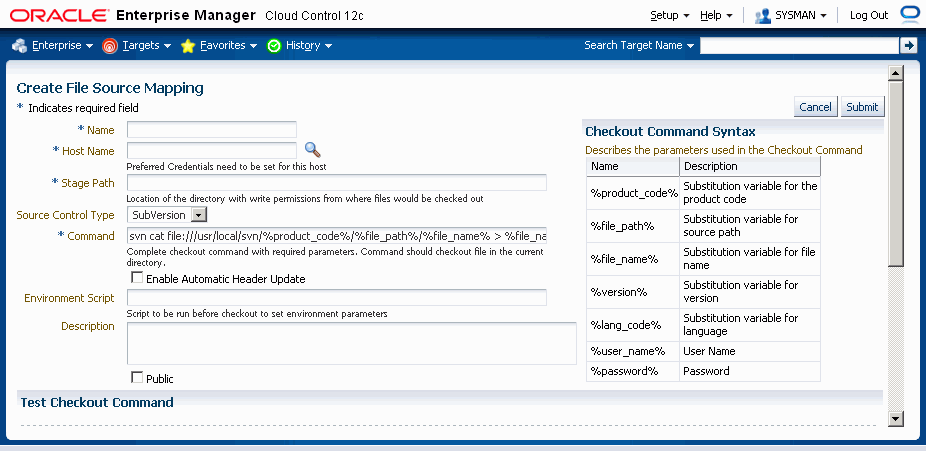Click the search target name input box
Viewport: 926px width, 451px height.
[x=799, y=45]
